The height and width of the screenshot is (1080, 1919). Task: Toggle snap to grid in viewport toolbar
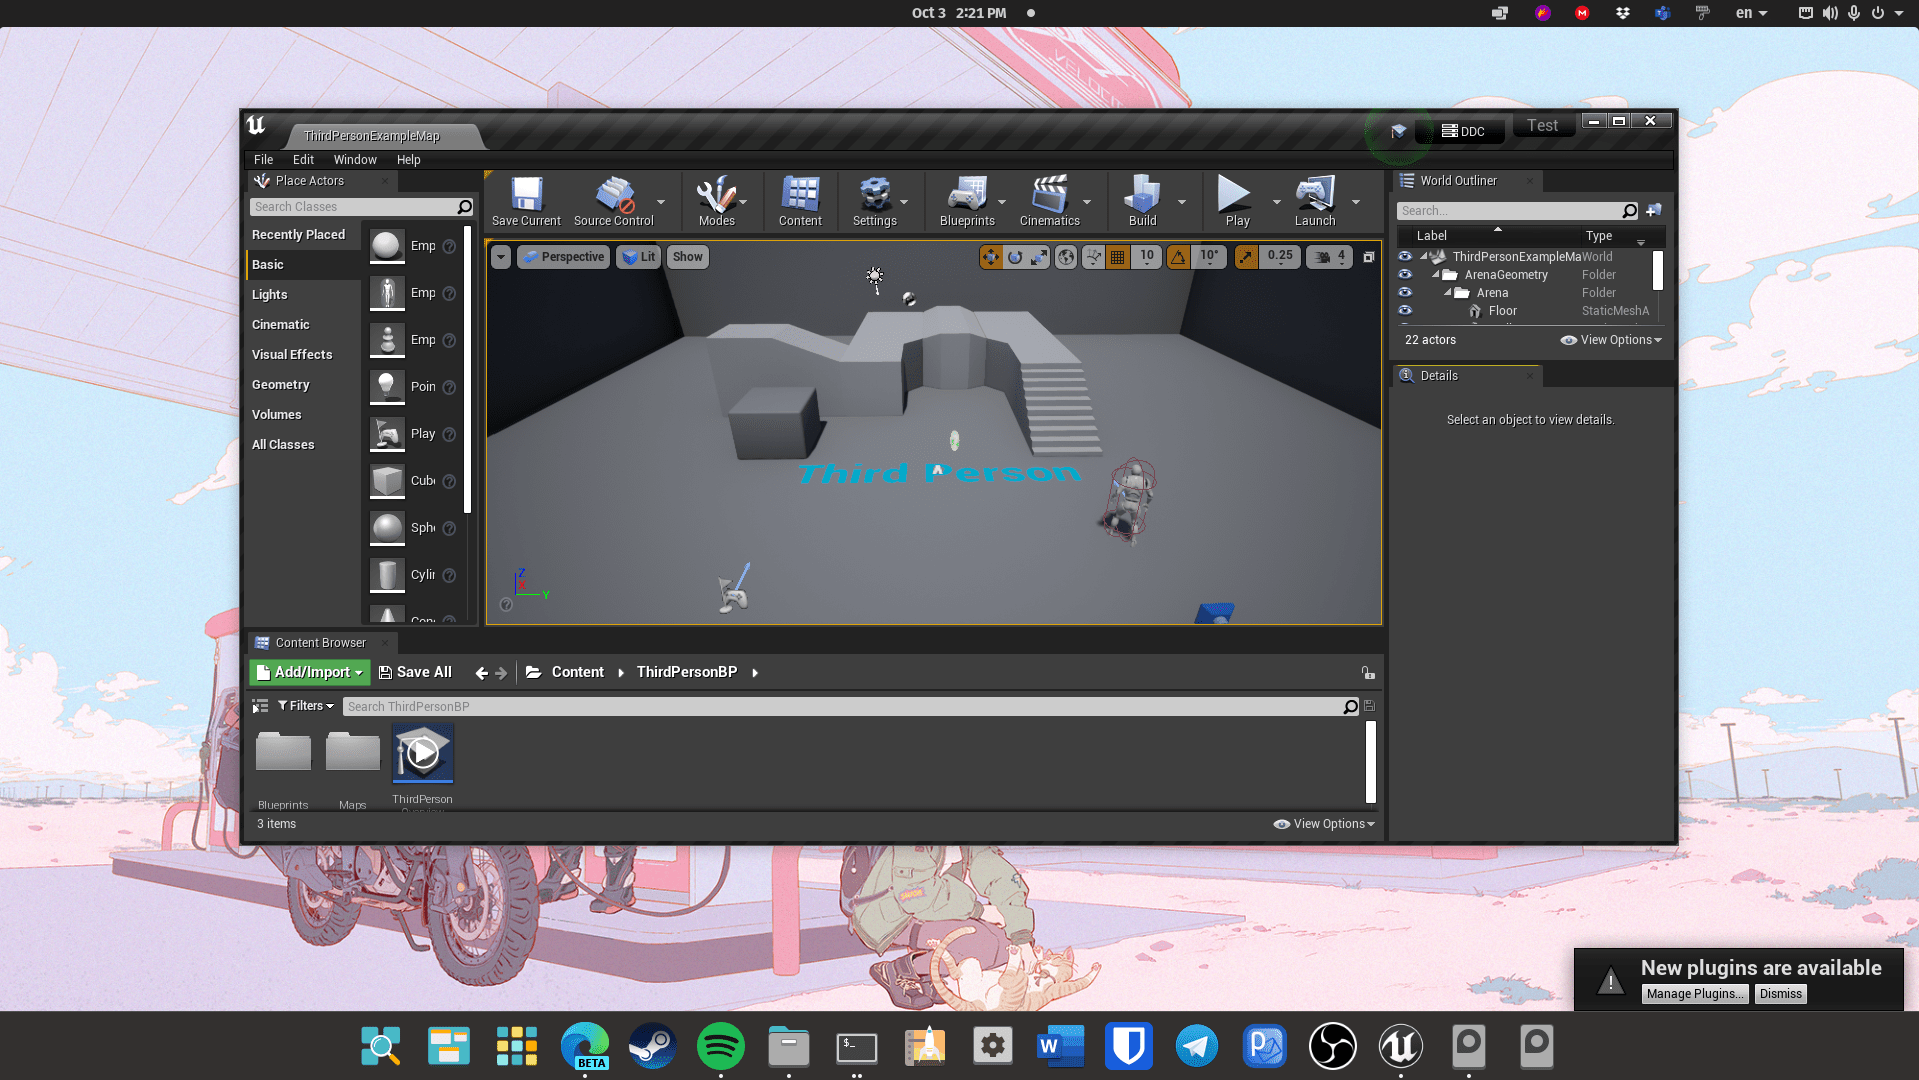[1117, 256]
